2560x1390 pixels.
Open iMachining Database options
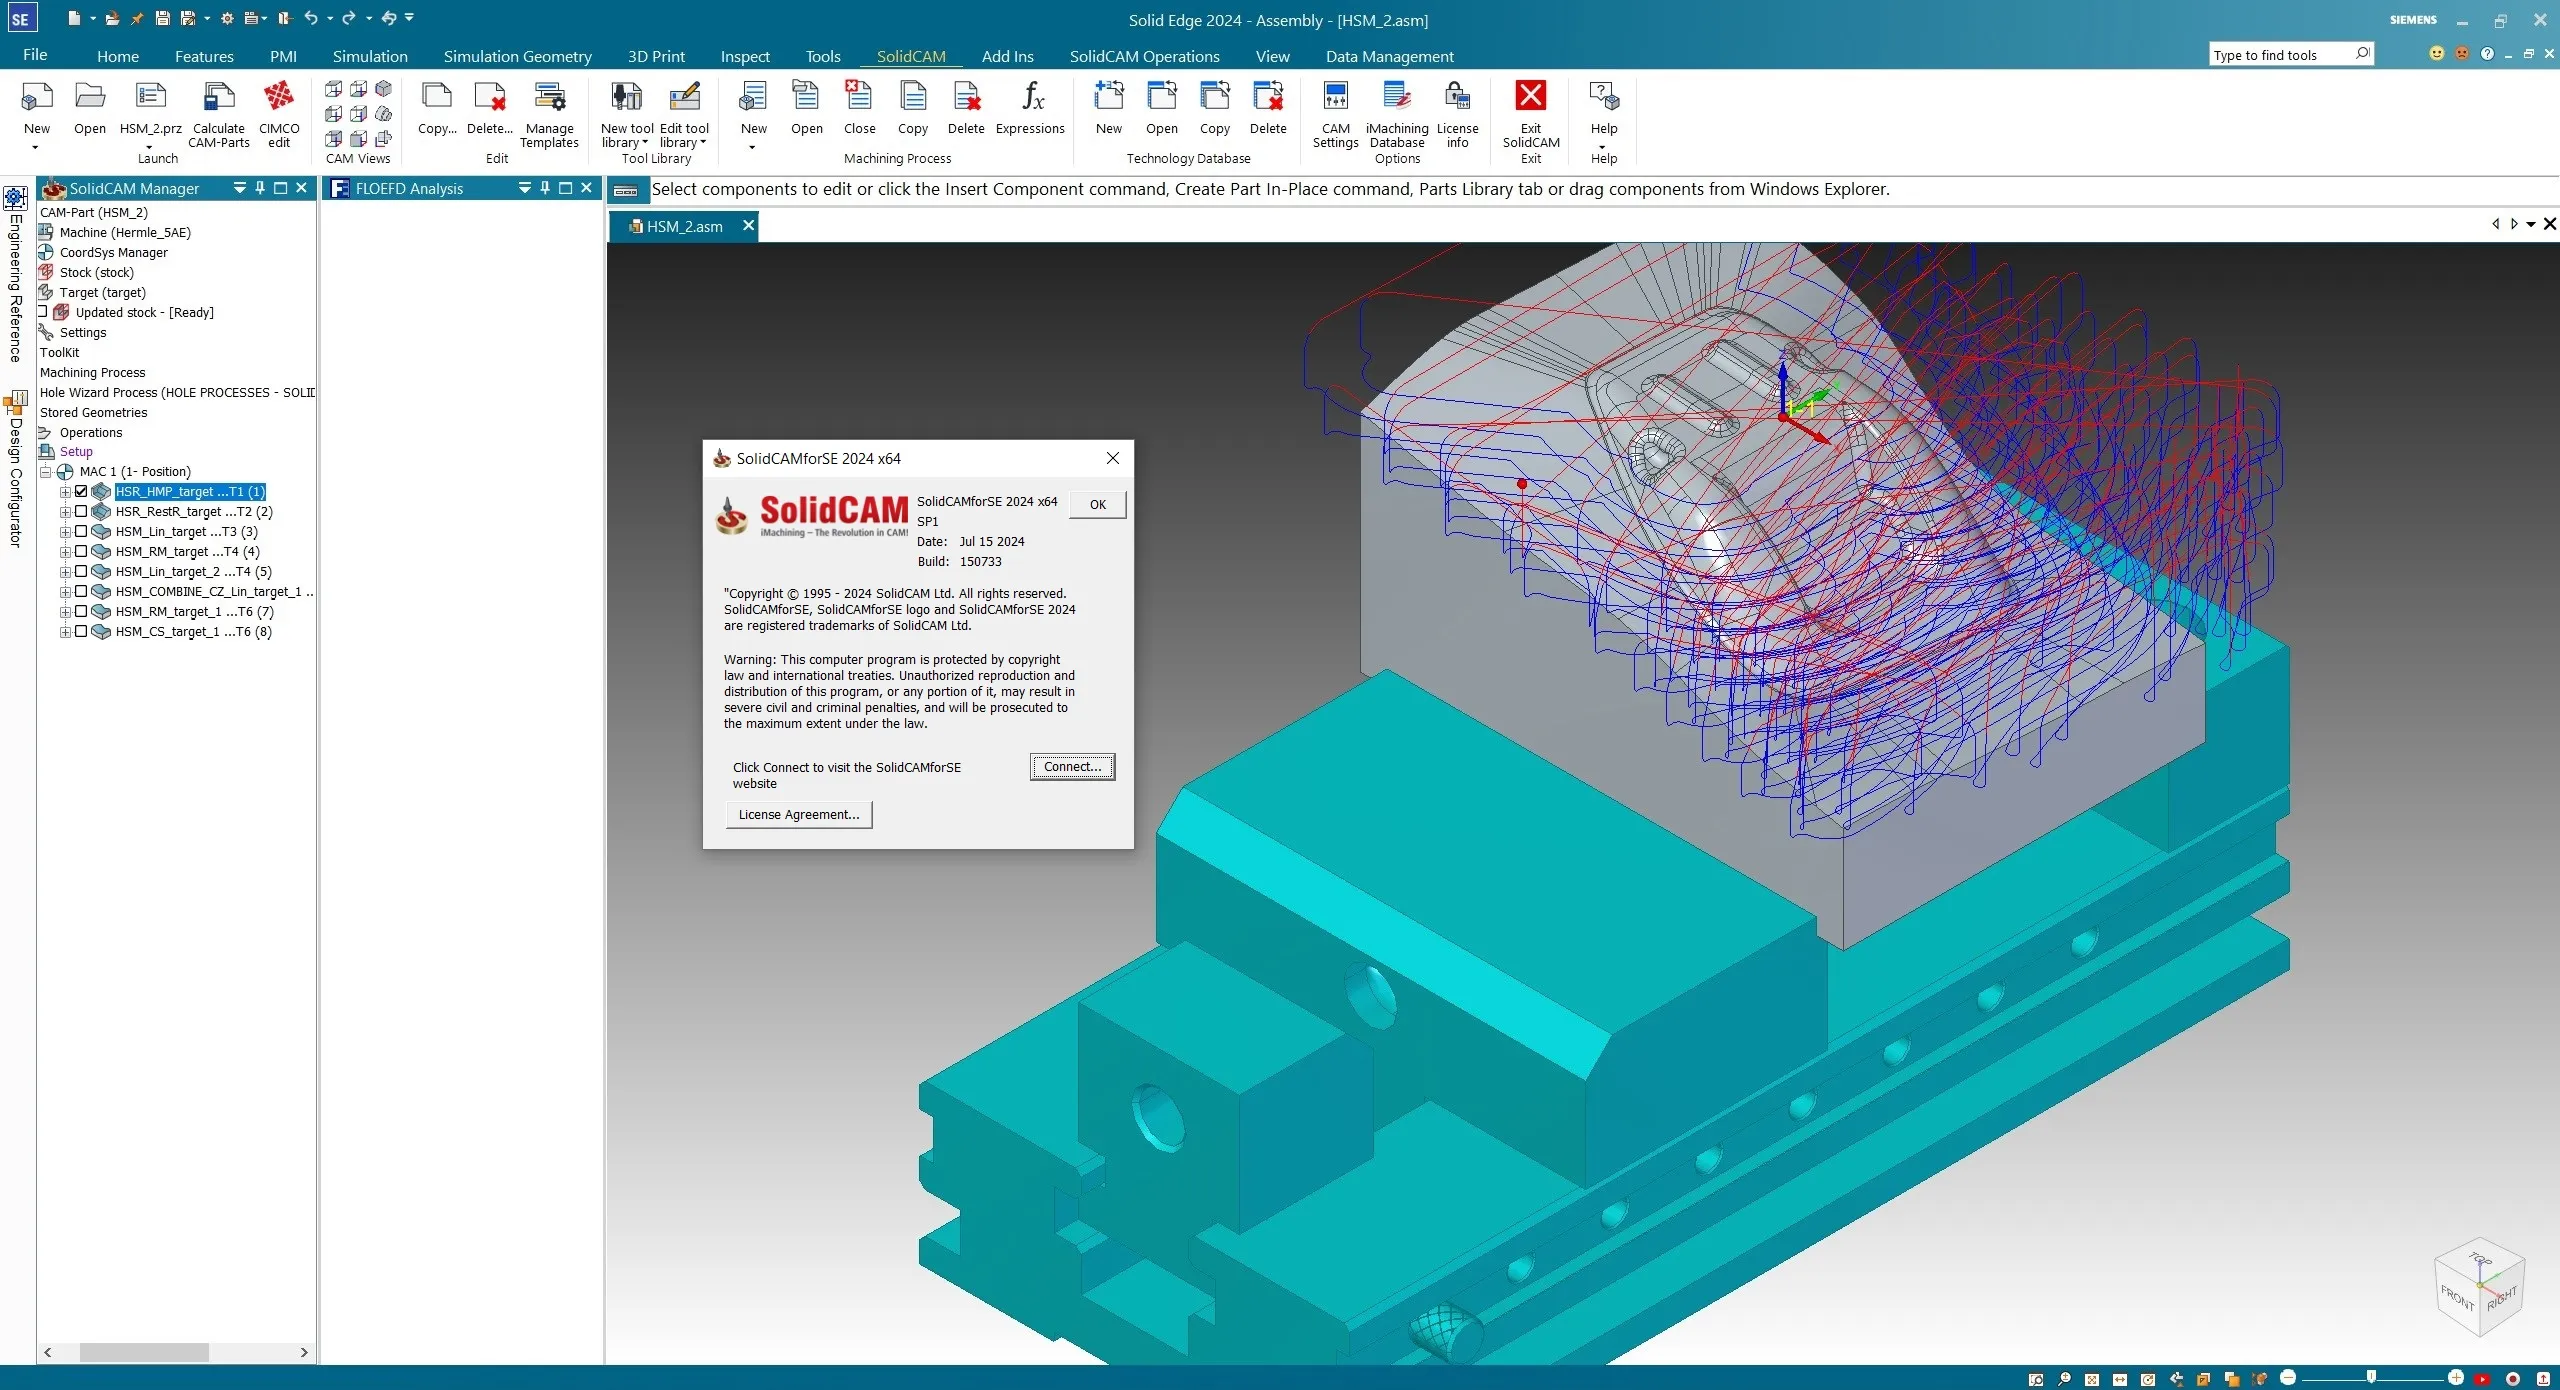pos(1397,114)
